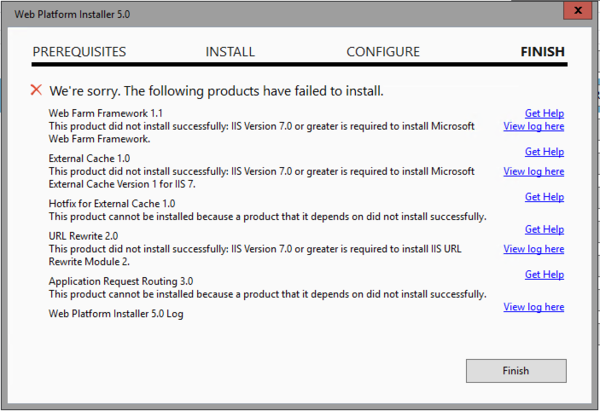
Task: Select the PREREQUISITES step heading
Action: pos(79,52)
